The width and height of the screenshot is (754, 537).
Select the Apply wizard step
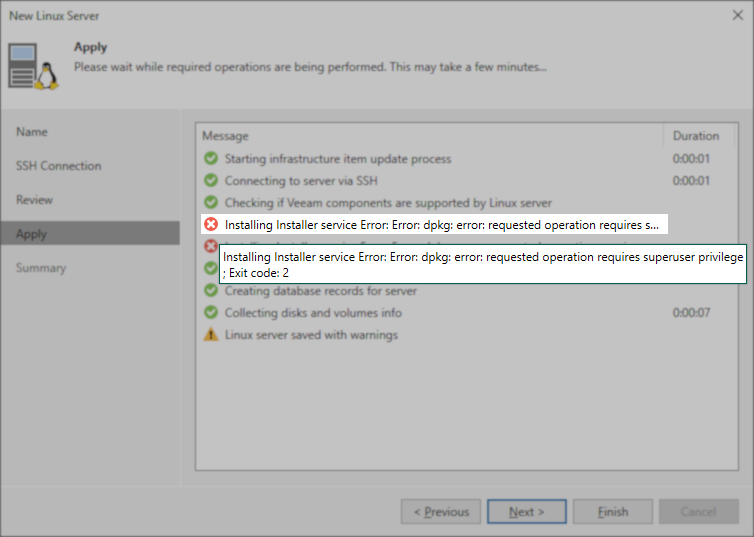(x=90, y=234)
